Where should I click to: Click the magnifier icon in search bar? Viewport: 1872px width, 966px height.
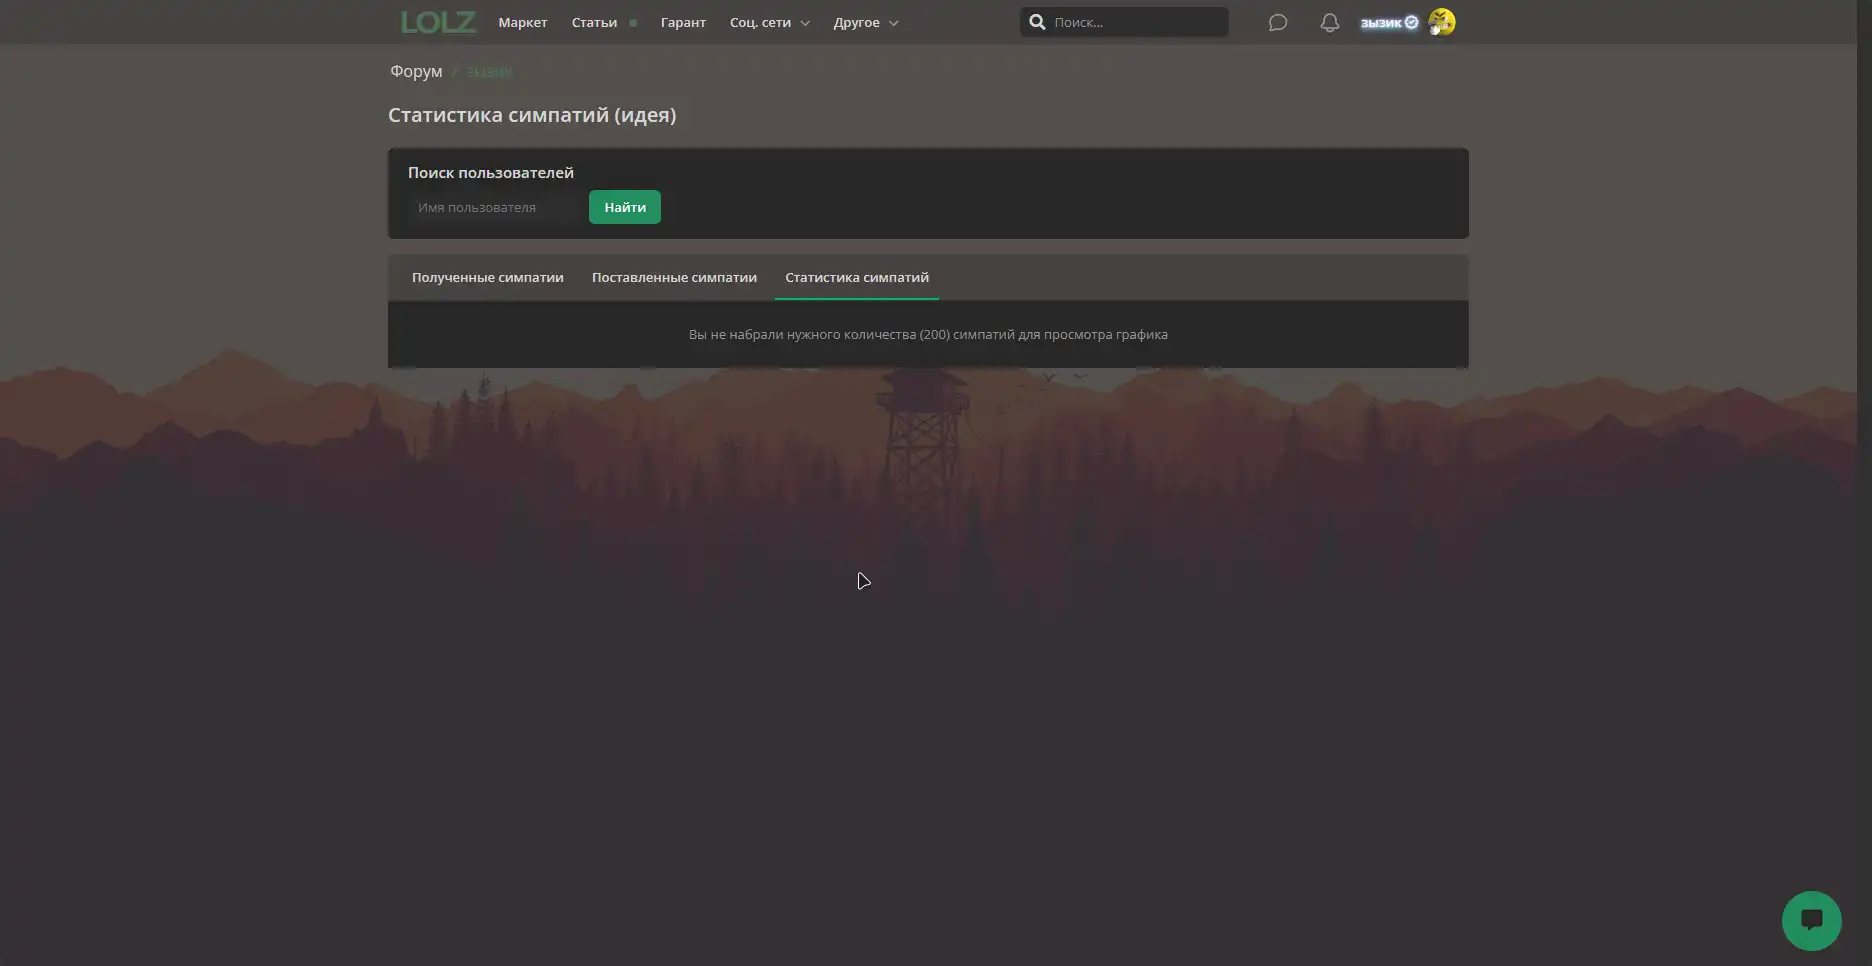point(1037,22)
